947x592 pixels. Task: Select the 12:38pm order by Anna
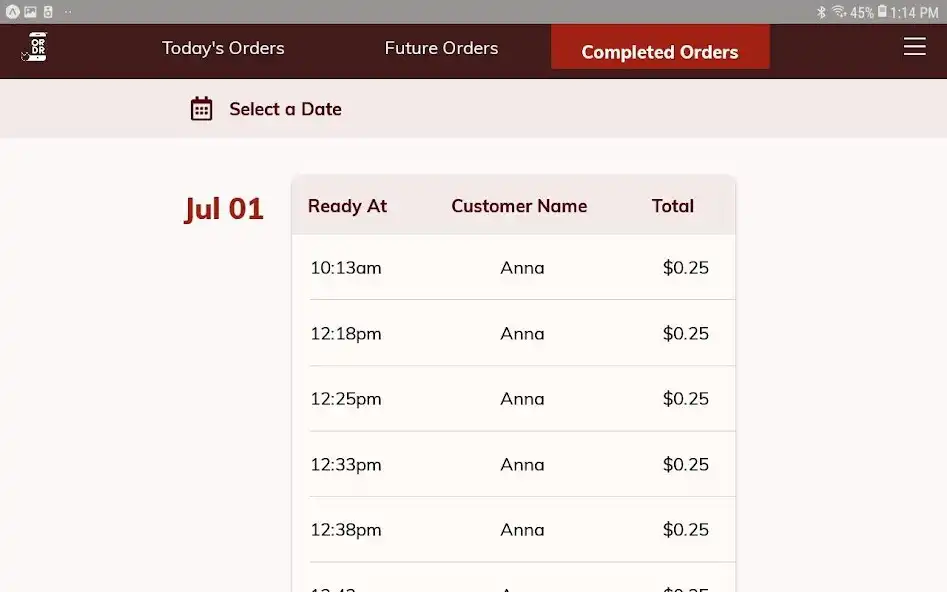tap(520, 530)
